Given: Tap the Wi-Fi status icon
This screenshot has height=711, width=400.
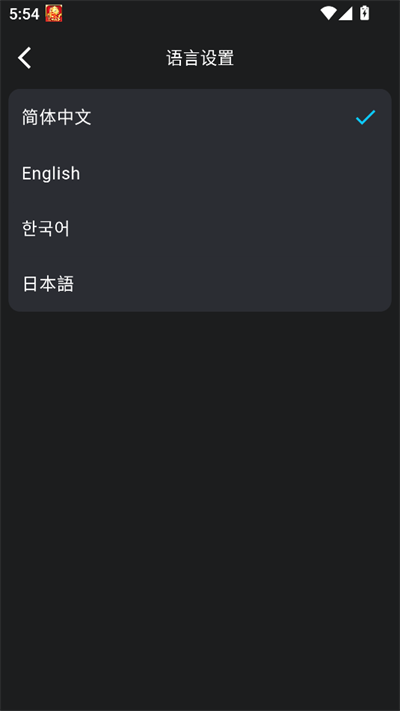Looking at the screenshot, I should (x=328, y=13).
